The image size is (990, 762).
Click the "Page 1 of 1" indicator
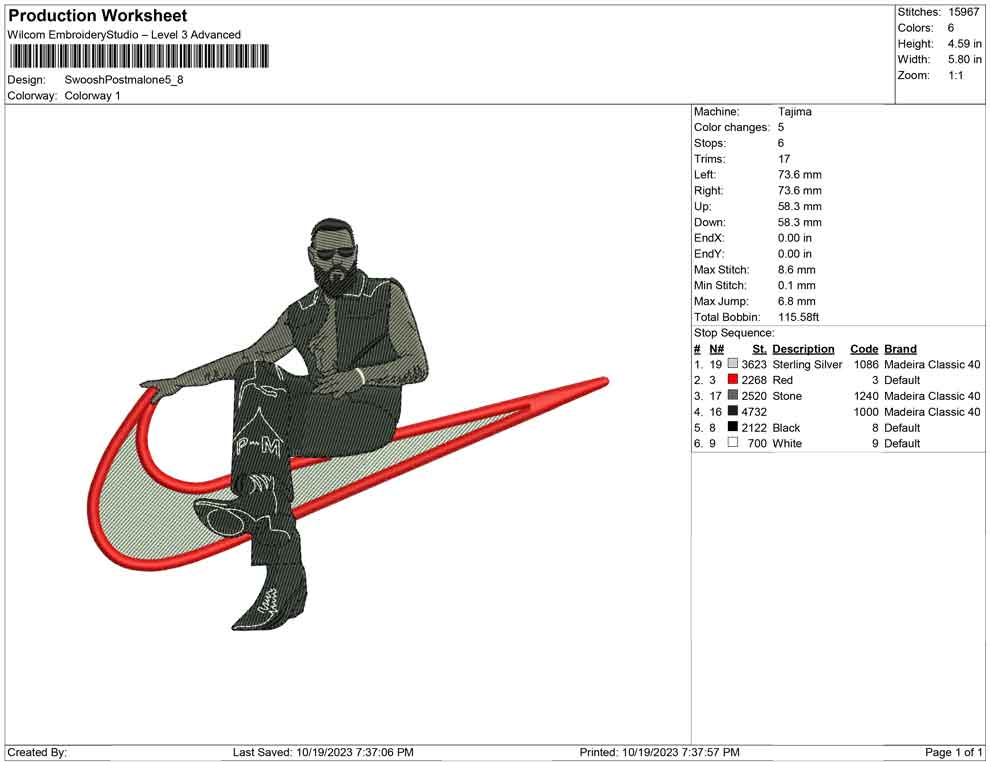click(x=953, y=752)
